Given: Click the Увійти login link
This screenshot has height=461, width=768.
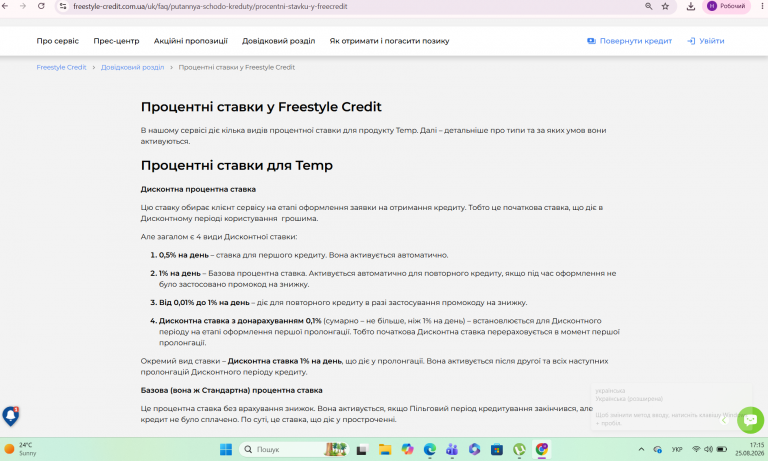Looking at the screenshot, I should click(705, 41).
